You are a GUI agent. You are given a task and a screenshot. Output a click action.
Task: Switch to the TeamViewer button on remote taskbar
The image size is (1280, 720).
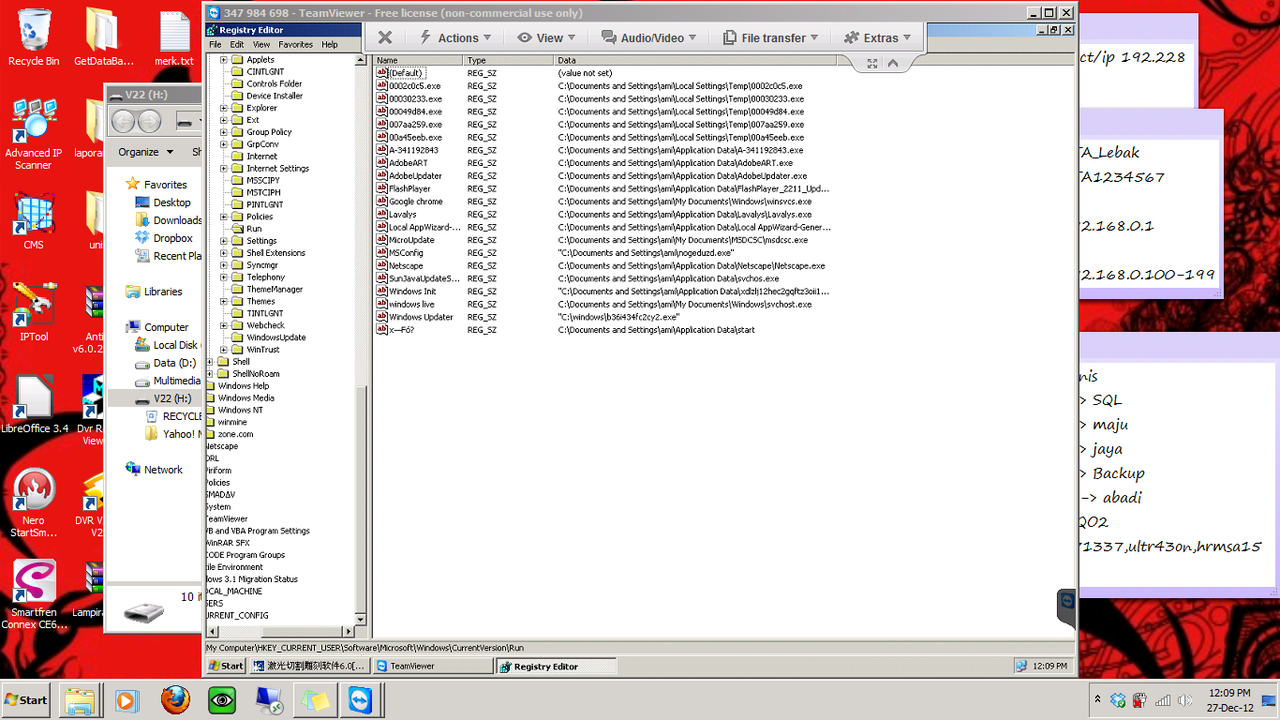[433, 666]
